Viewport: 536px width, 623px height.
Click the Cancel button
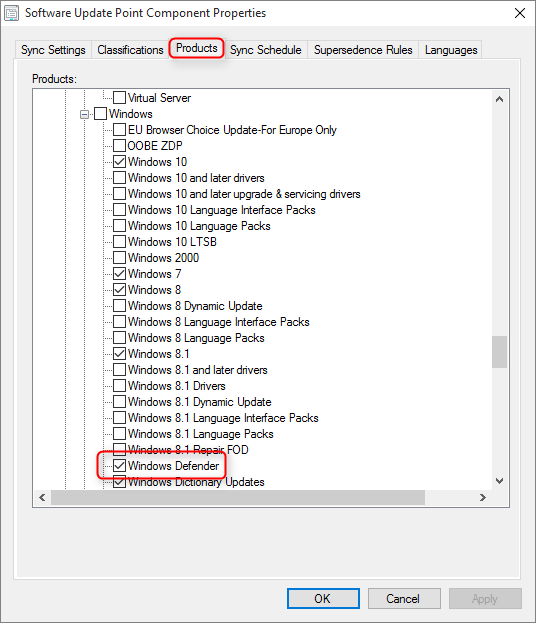[404, 599]
